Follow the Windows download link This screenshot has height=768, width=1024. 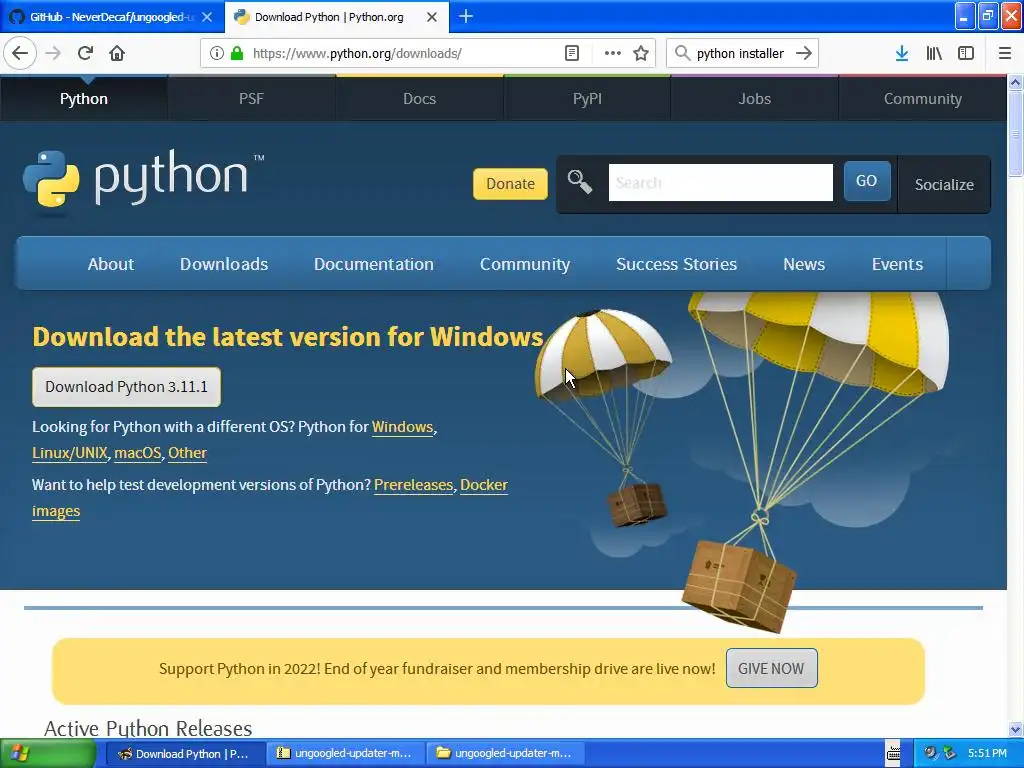[402, 426]
